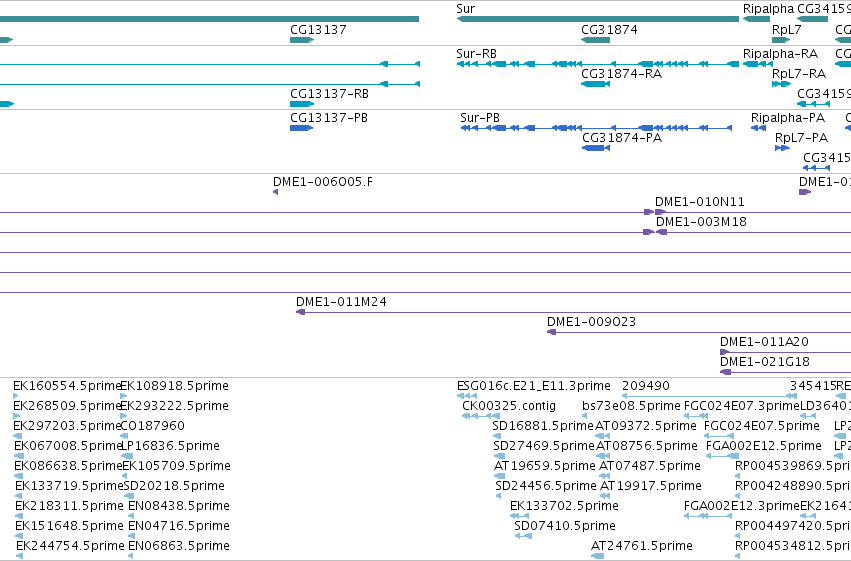Open the Sur-RB transcript feature
The width and height of the screenshot is (851, 561).
598,64
